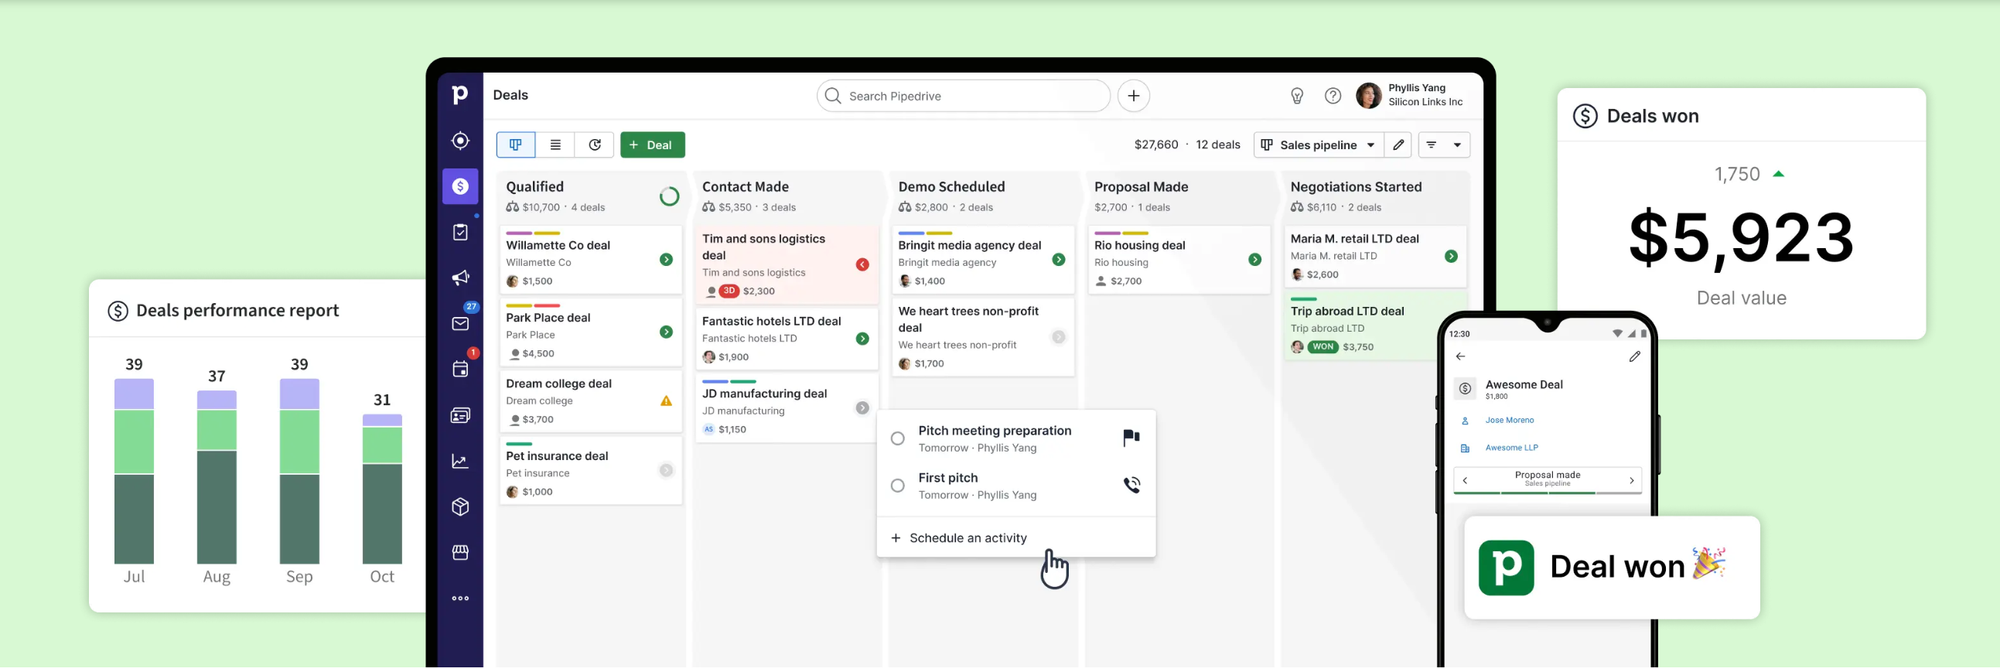Switch to forecast view

point(595,145)
